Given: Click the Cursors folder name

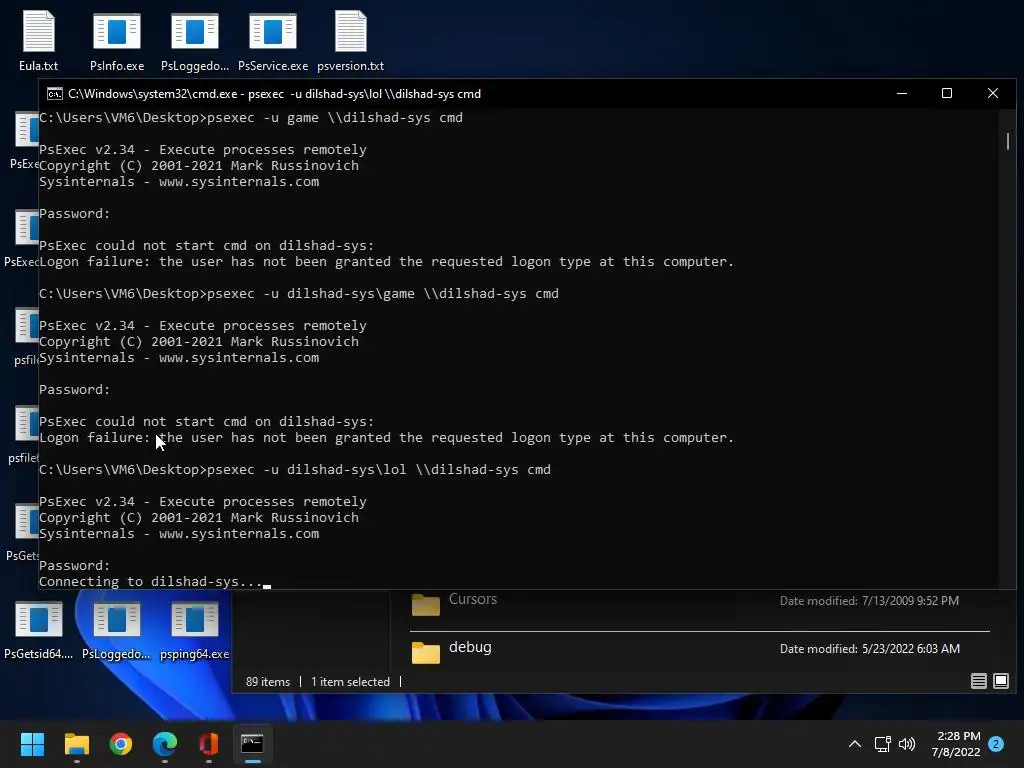Looking at the screenshot, I should tap(473, 599).
